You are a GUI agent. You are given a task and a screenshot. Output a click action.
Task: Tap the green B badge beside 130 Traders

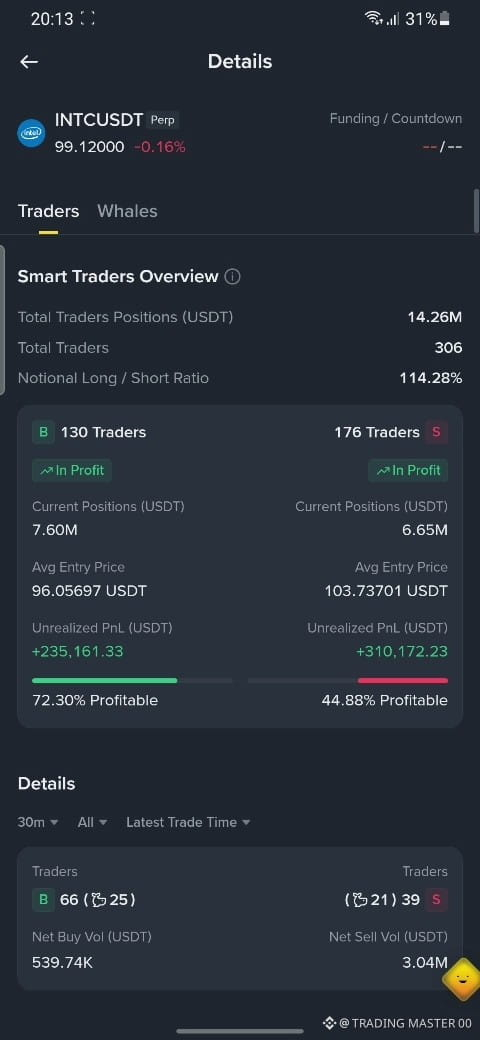[x=43, y=432]
